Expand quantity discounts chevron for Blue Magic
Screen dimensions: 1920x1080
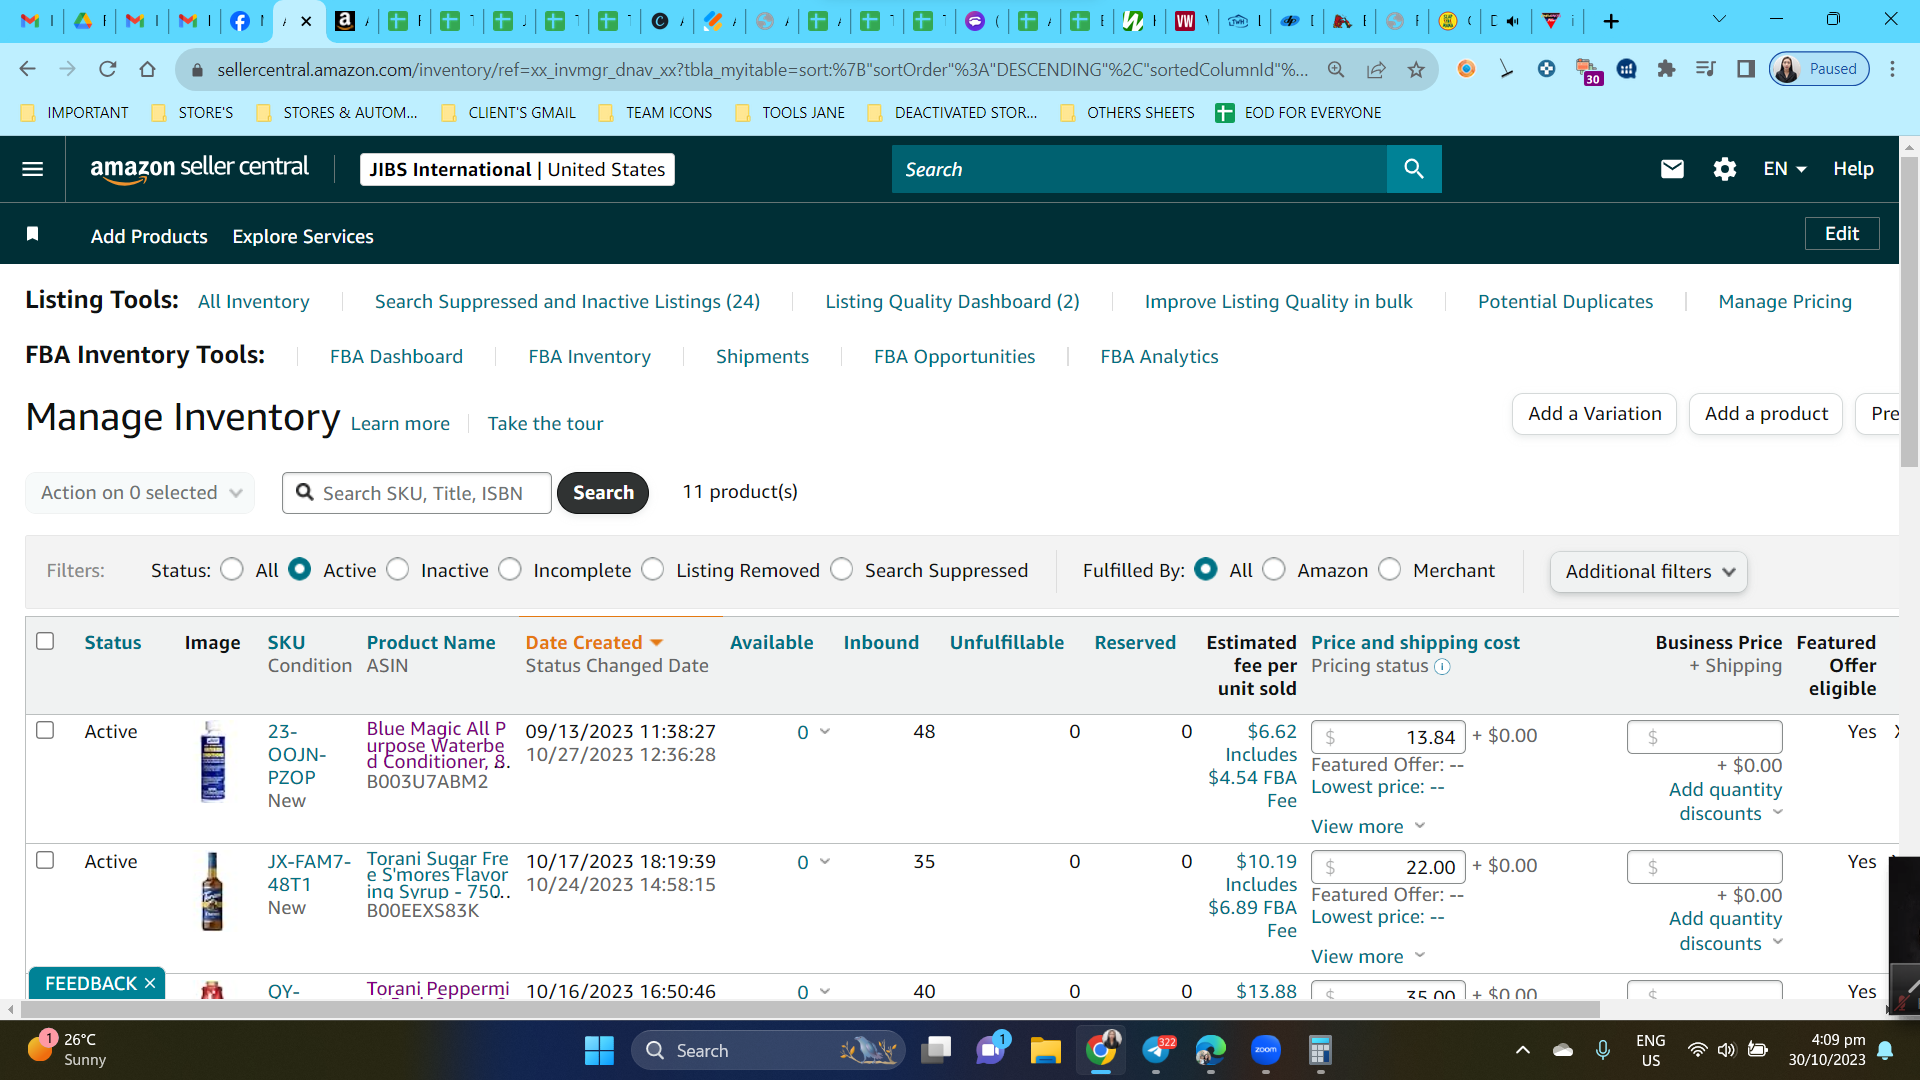pos(1777,813)
